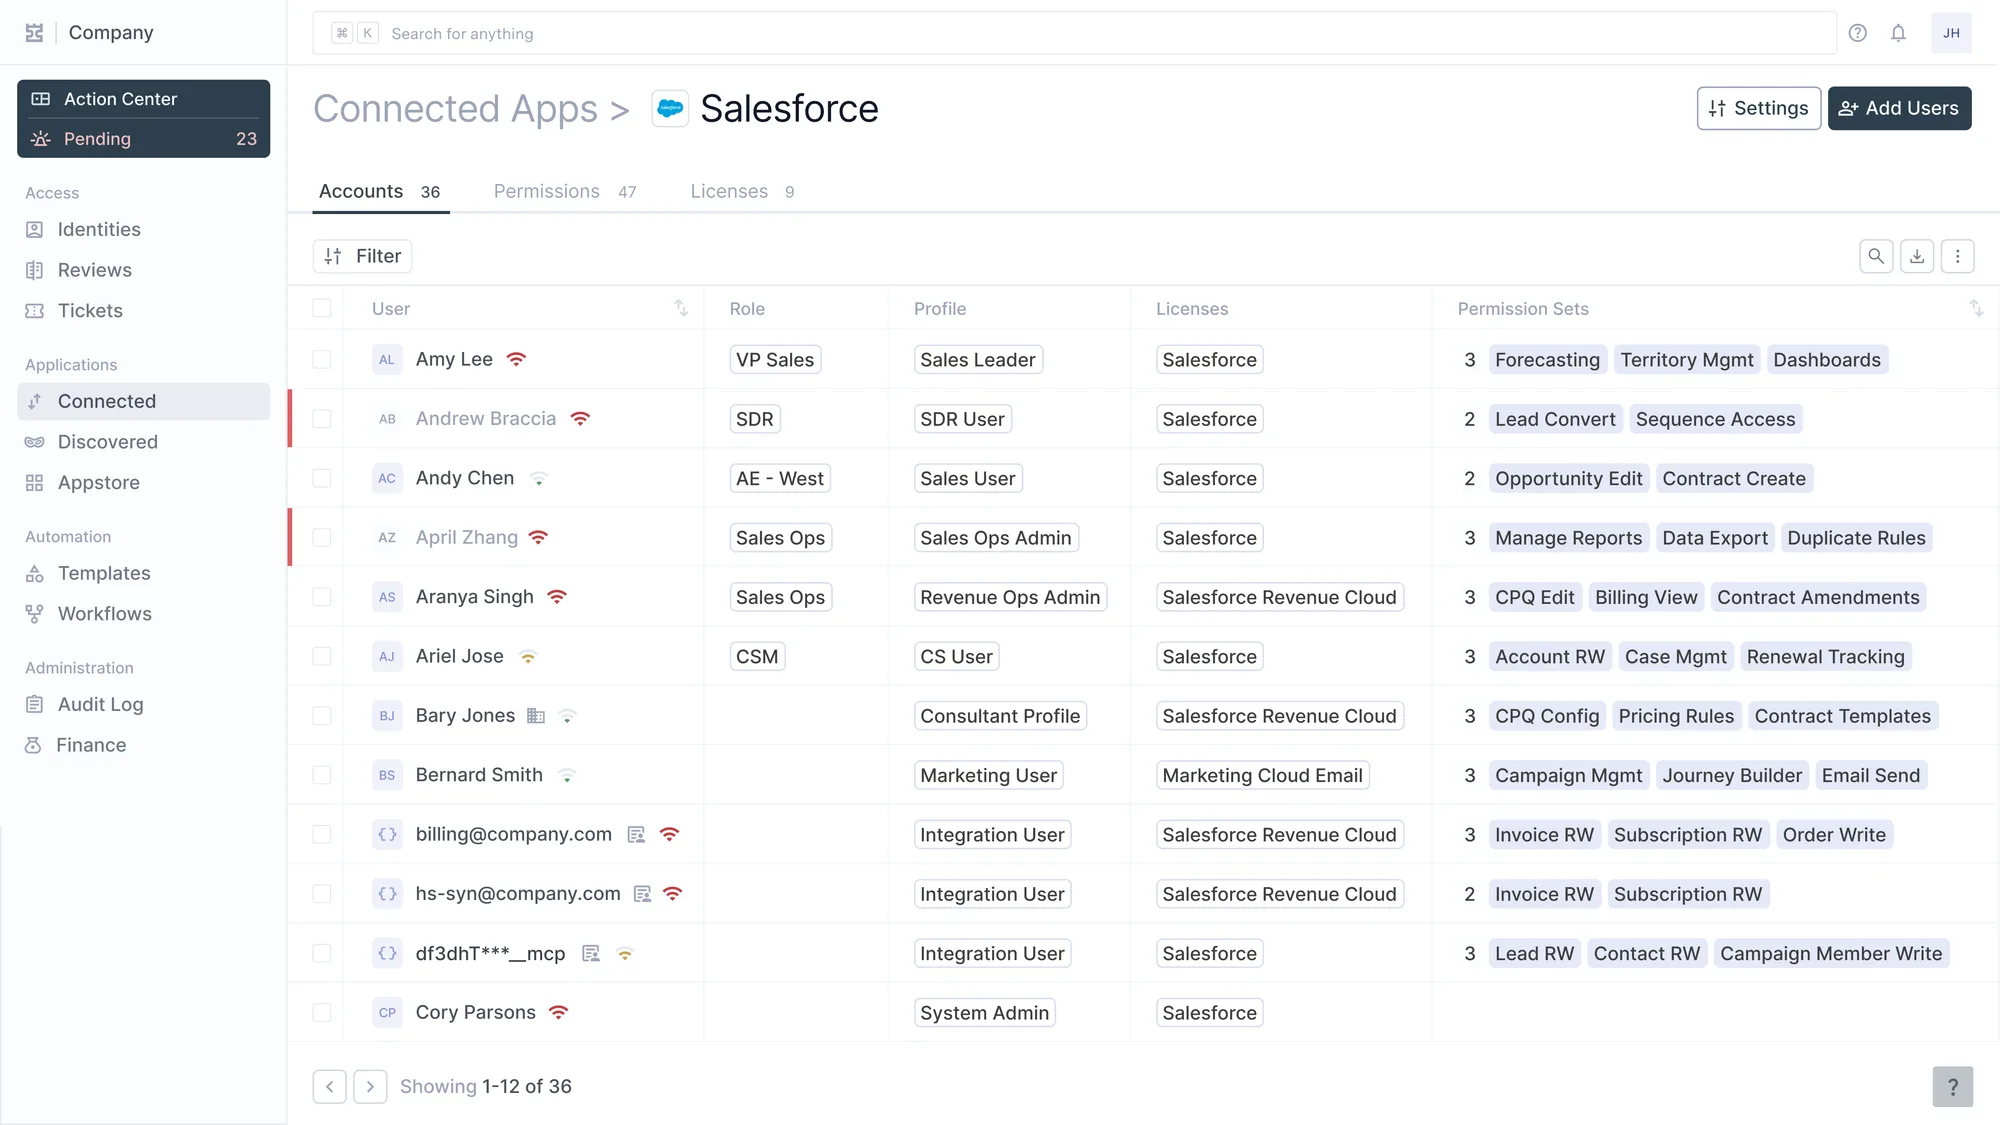Select the Andy Chen row checkbox
Screen dimensions: 2000x1125
pyautogui.click(x=322, y=478)
